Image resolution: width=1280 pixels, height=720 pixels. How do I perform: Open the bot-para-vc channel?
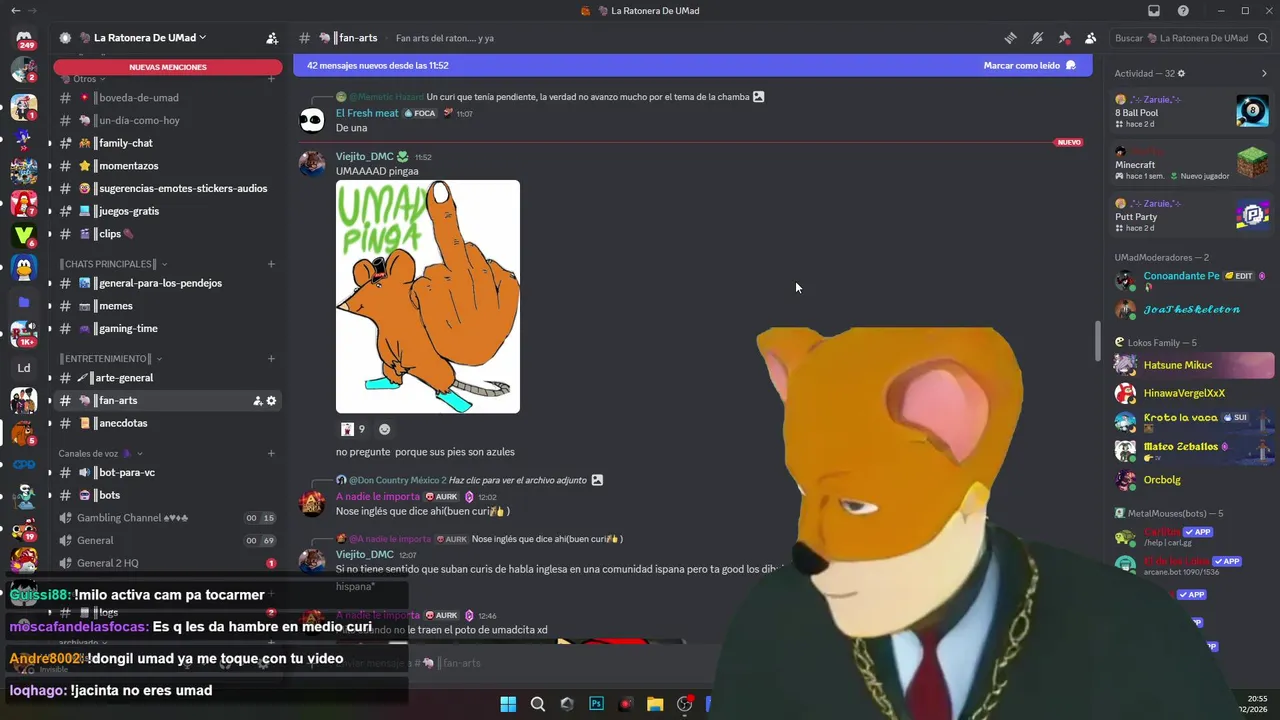[168, 472]
